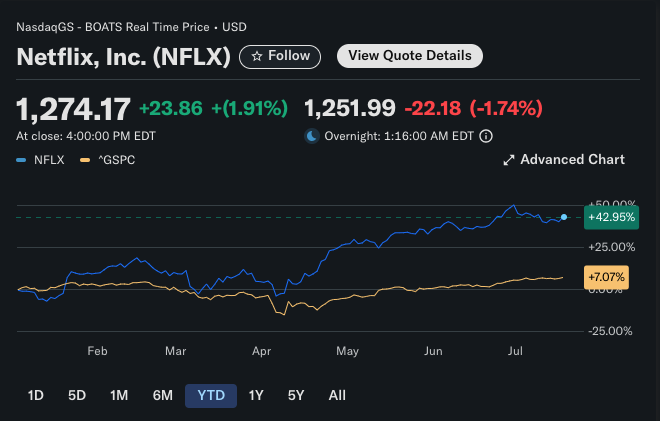This screenshot has height=421, width=660.
Task: Click the Follow star button
Action: [280, 56]
